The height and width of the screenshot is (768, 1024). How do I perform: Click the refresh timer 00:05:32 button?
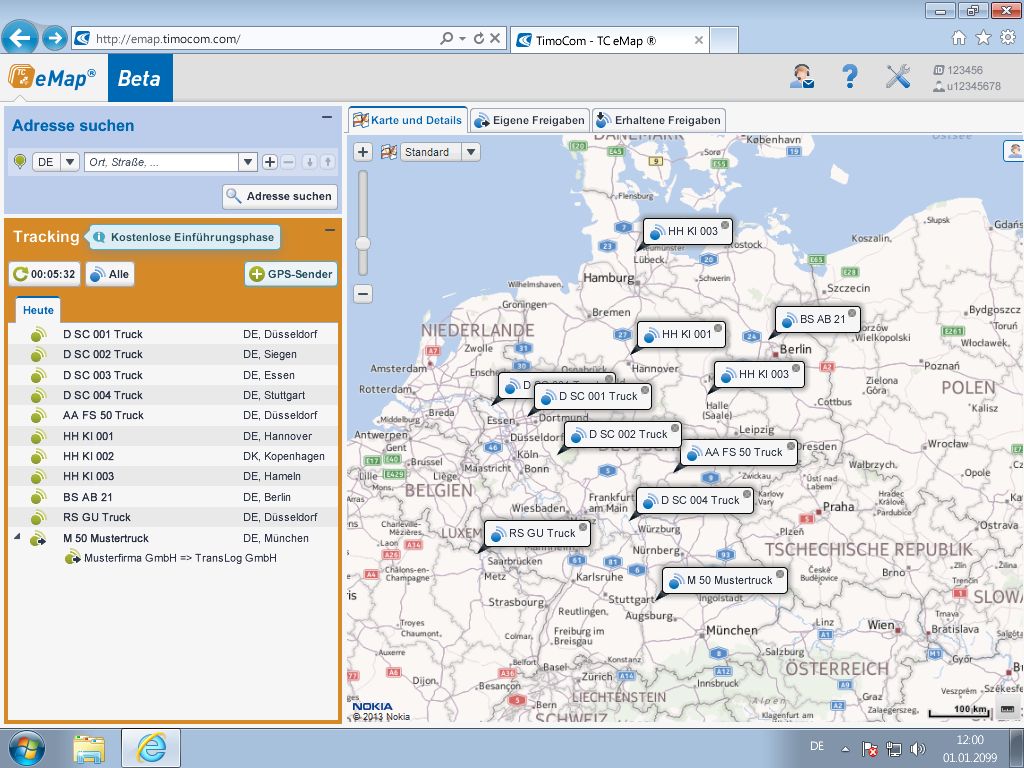(44, 274)
